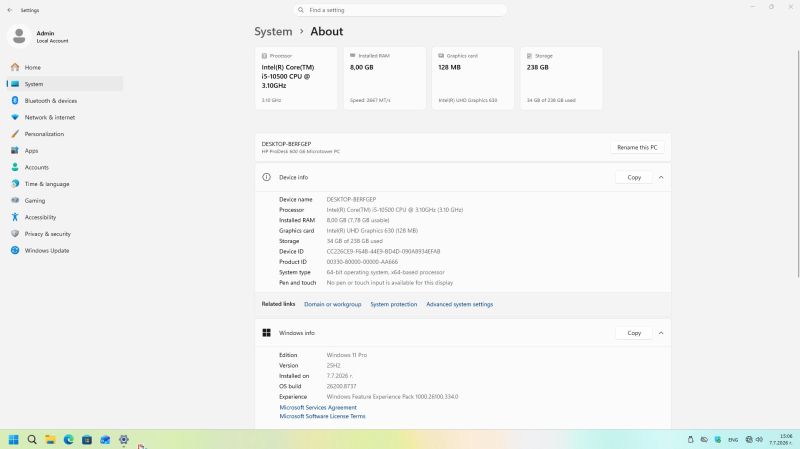Open the volume speaker tray icon
Image resolution: width=800 pixels, height=449 pixels.
pos(759,440)
